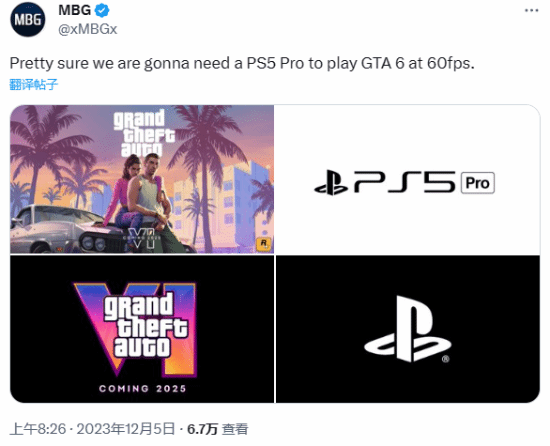This screenshot has width=550, height=446.
Task: Click the post timestamp 上午8:26
Action: tap(38, 429)
